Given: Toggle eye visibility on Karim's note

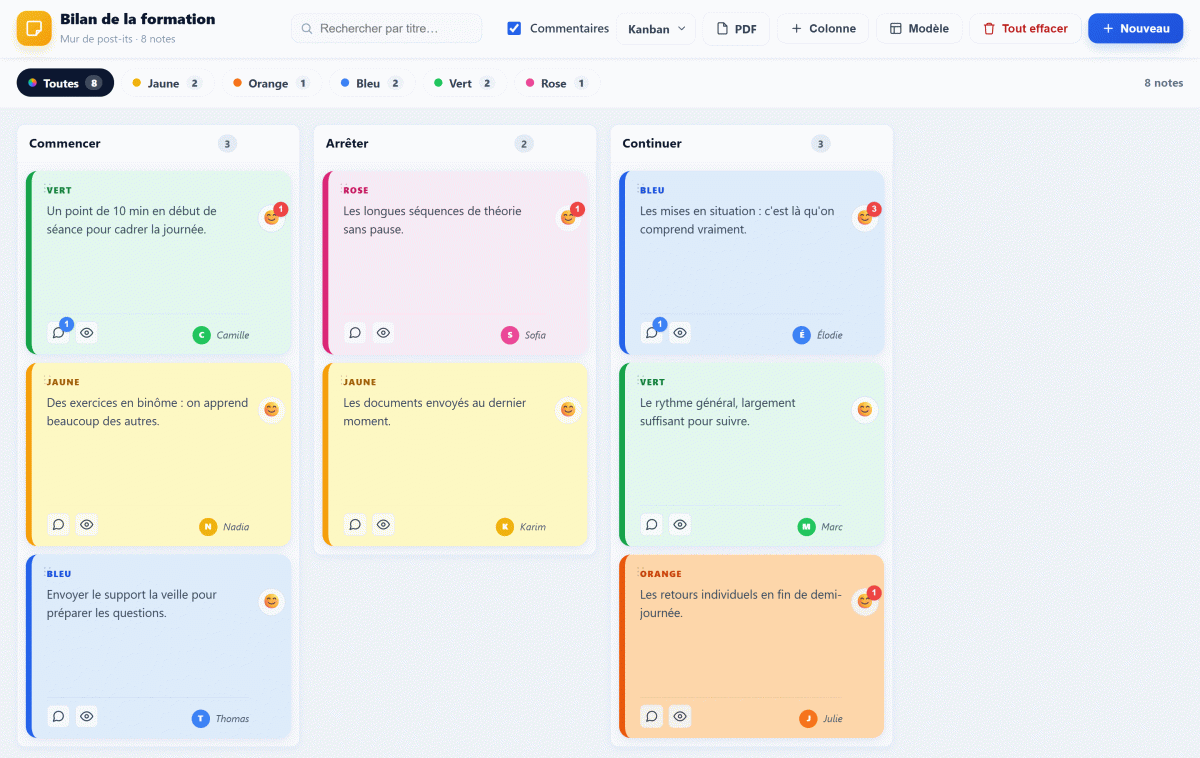Looking at the screenshot, I should (x=384, y=525).
